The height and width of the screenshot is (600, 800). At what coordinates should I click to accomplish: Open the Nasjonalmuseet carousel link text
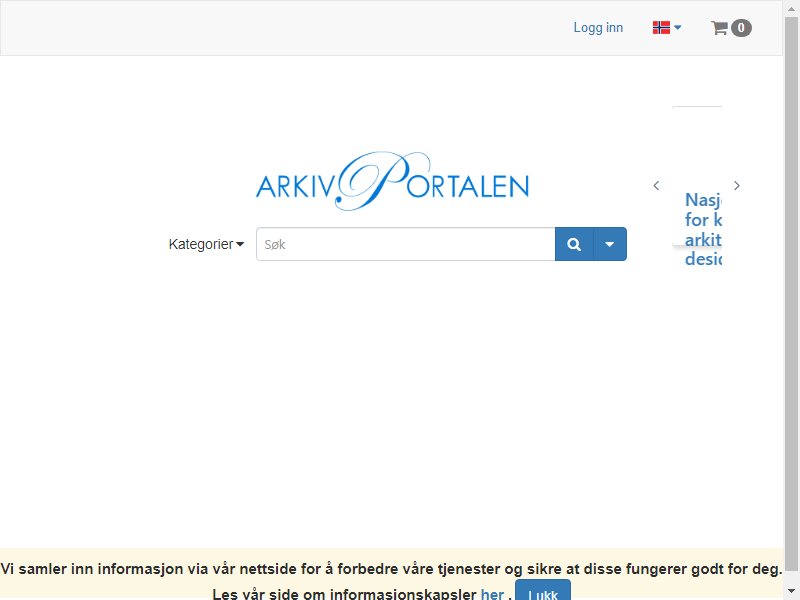pos(703,229)
